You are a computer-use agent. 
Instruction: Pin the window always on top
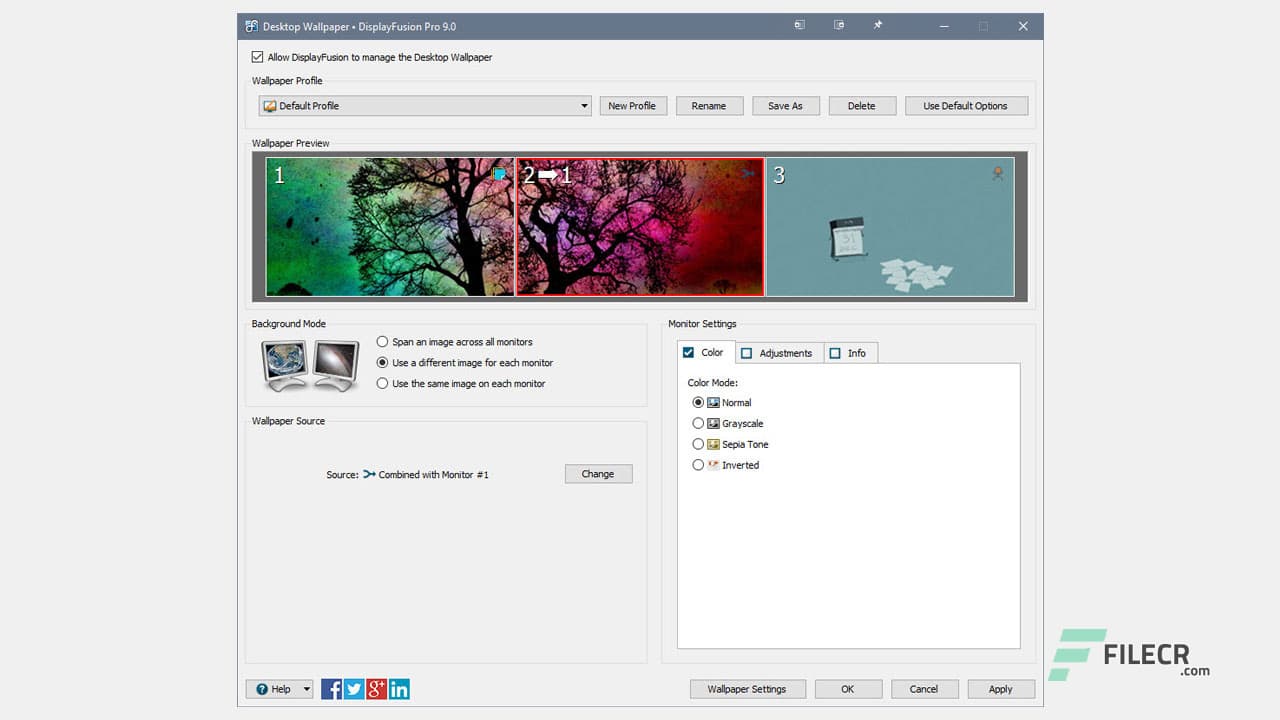[877, 24]
